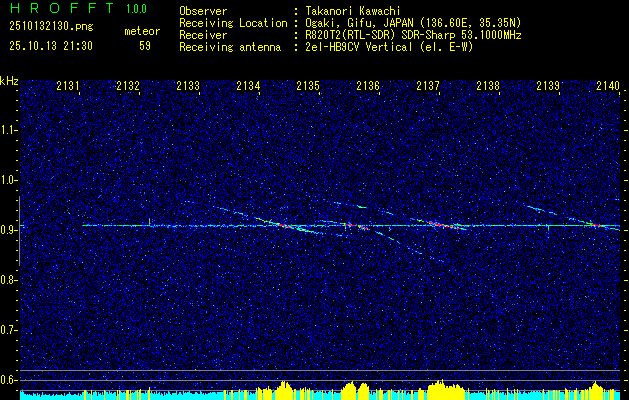Click the 2135 time marker
Viewport: 629px width, 400px height.
(x=308, y=85)
